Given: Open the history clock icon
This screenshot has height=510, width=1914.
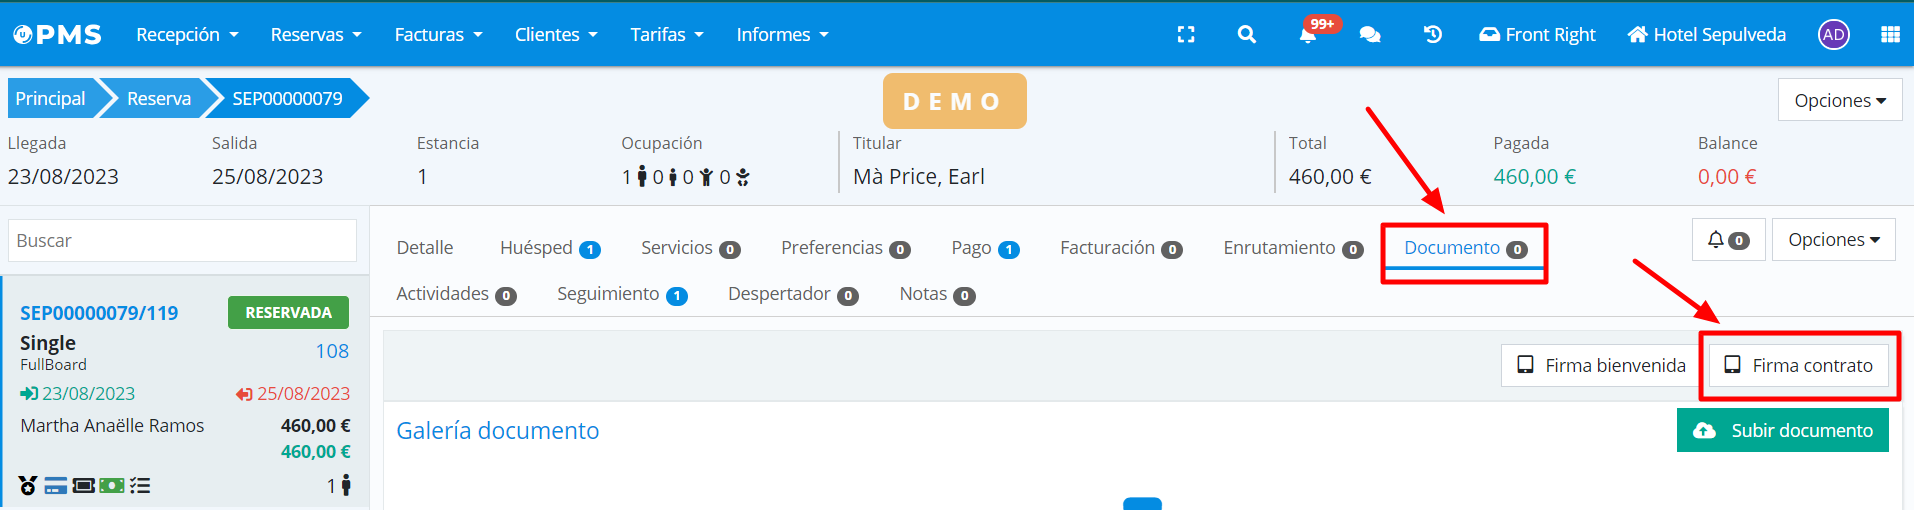Looking at the screenshot, I should click(x=1432, y=35).
